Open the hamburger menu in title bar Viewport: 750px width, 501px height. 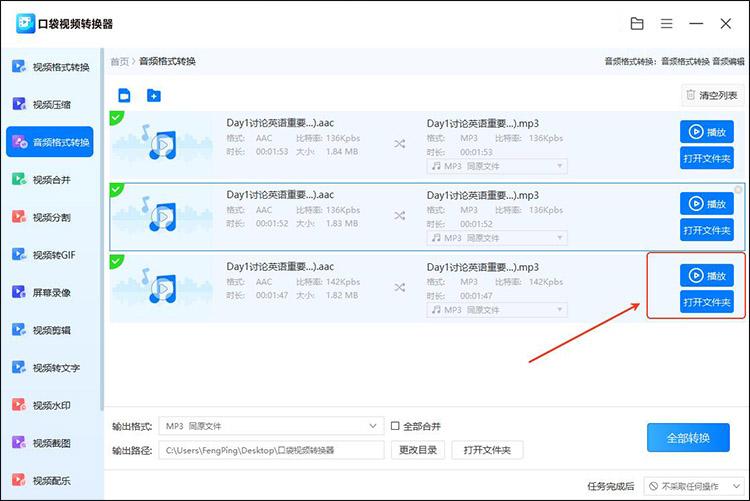click(667, 23)
